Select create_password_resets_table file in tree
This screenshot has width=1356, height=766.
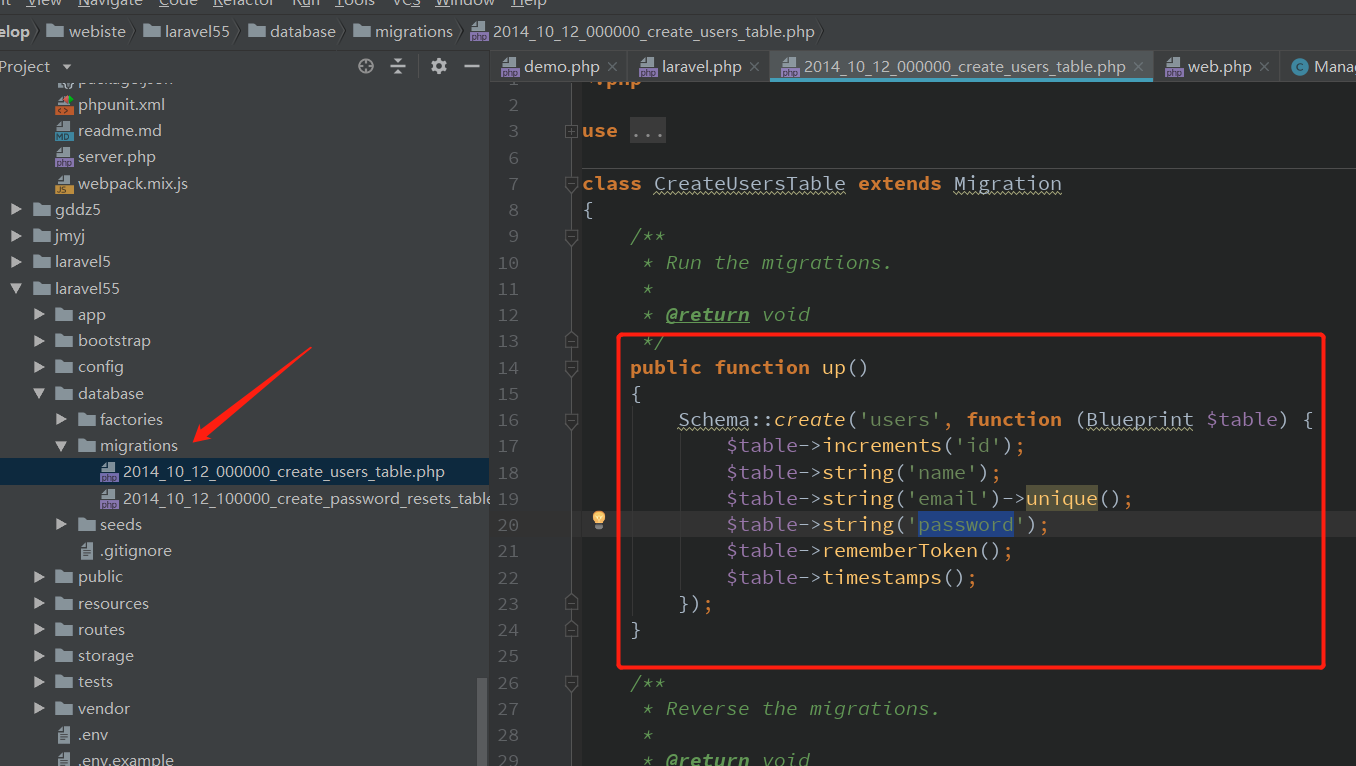tap(308, 498)
